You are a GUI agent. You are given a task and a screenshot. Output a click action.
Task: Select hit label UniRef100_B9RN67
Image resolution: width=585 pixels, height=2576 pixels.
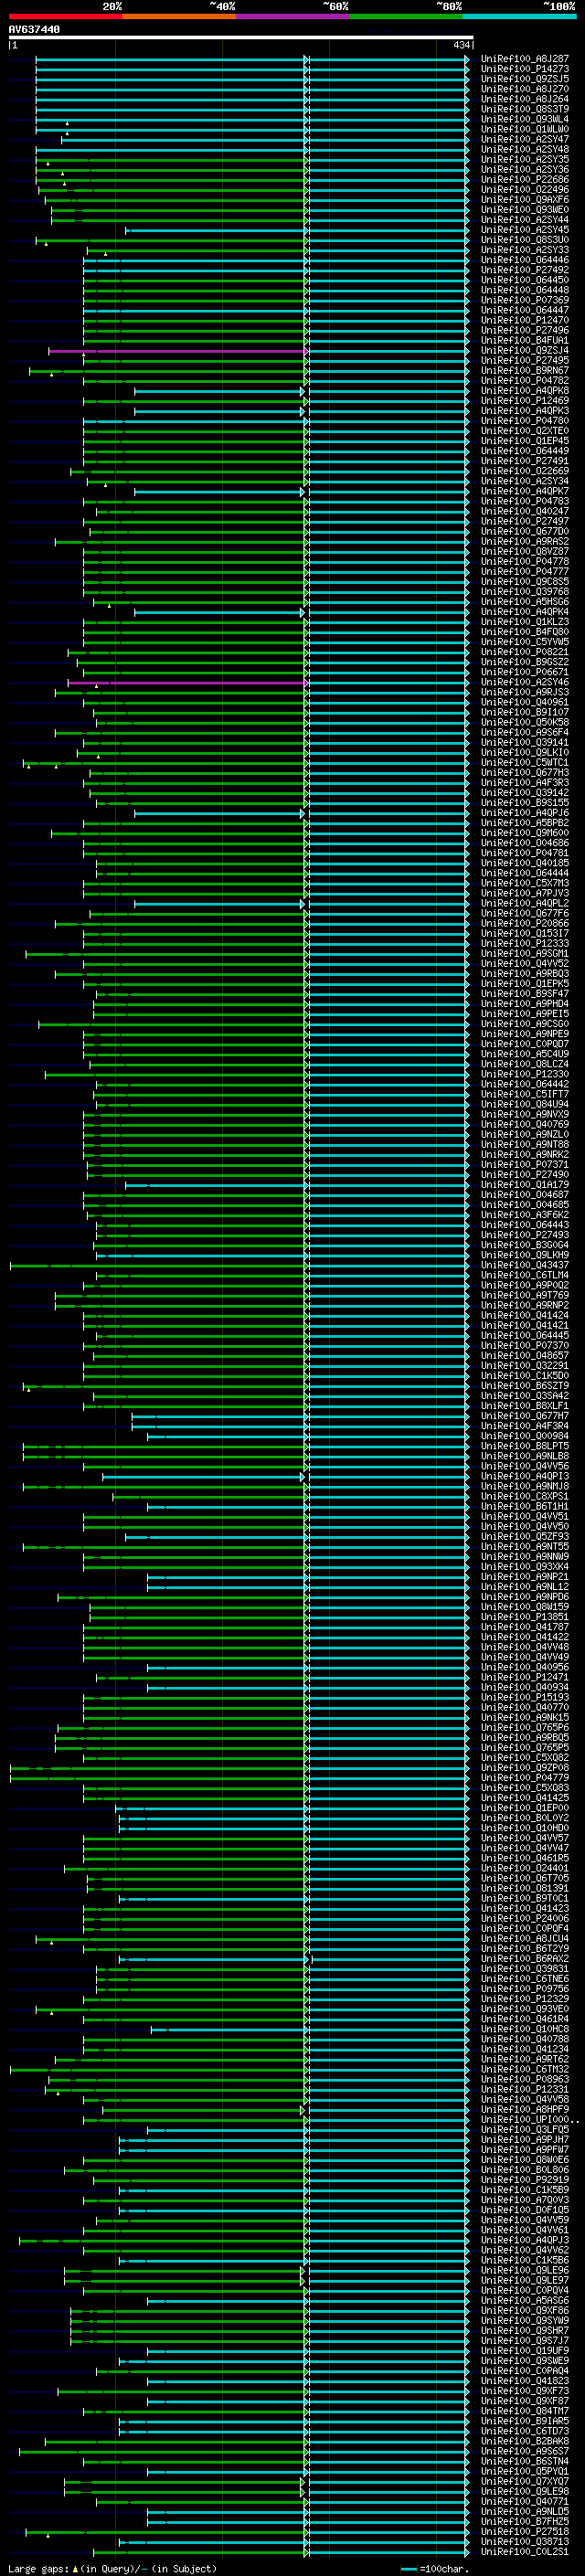[x=525, y=371]
